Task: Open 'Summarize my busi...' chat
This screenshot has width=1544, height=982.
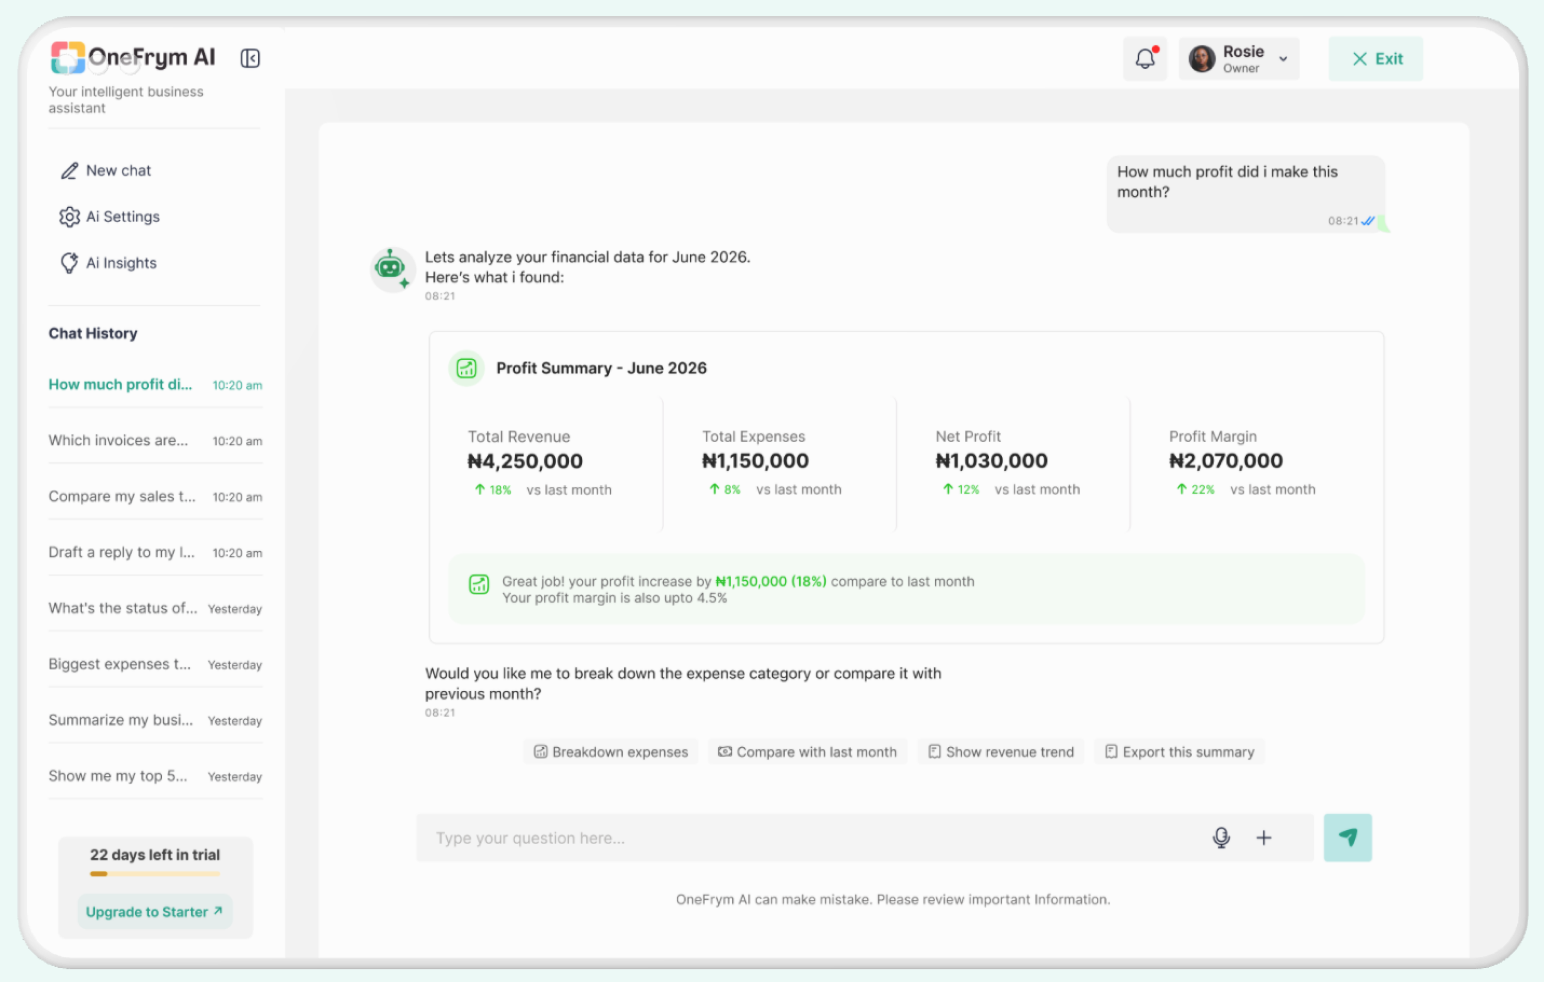Action: [x=155, y=721]
